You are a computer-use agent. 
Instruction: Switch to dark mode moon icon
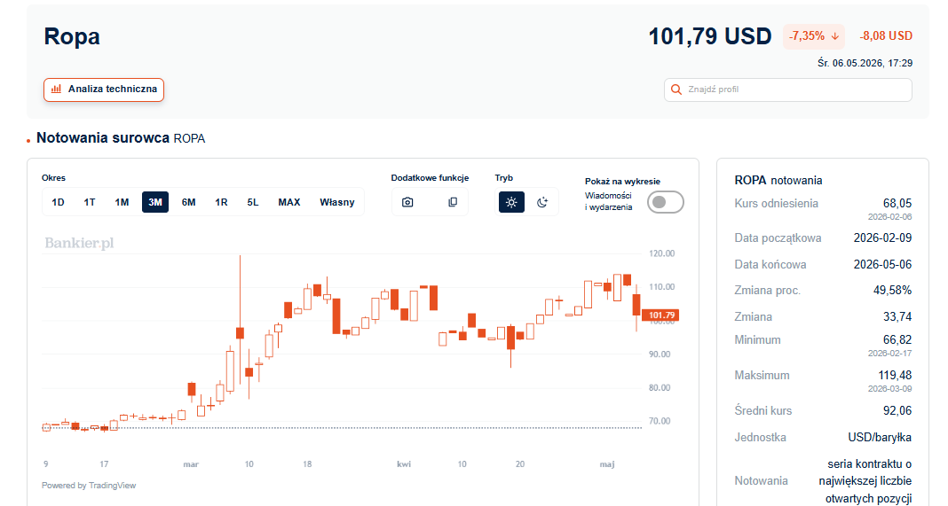click(542, 202)
